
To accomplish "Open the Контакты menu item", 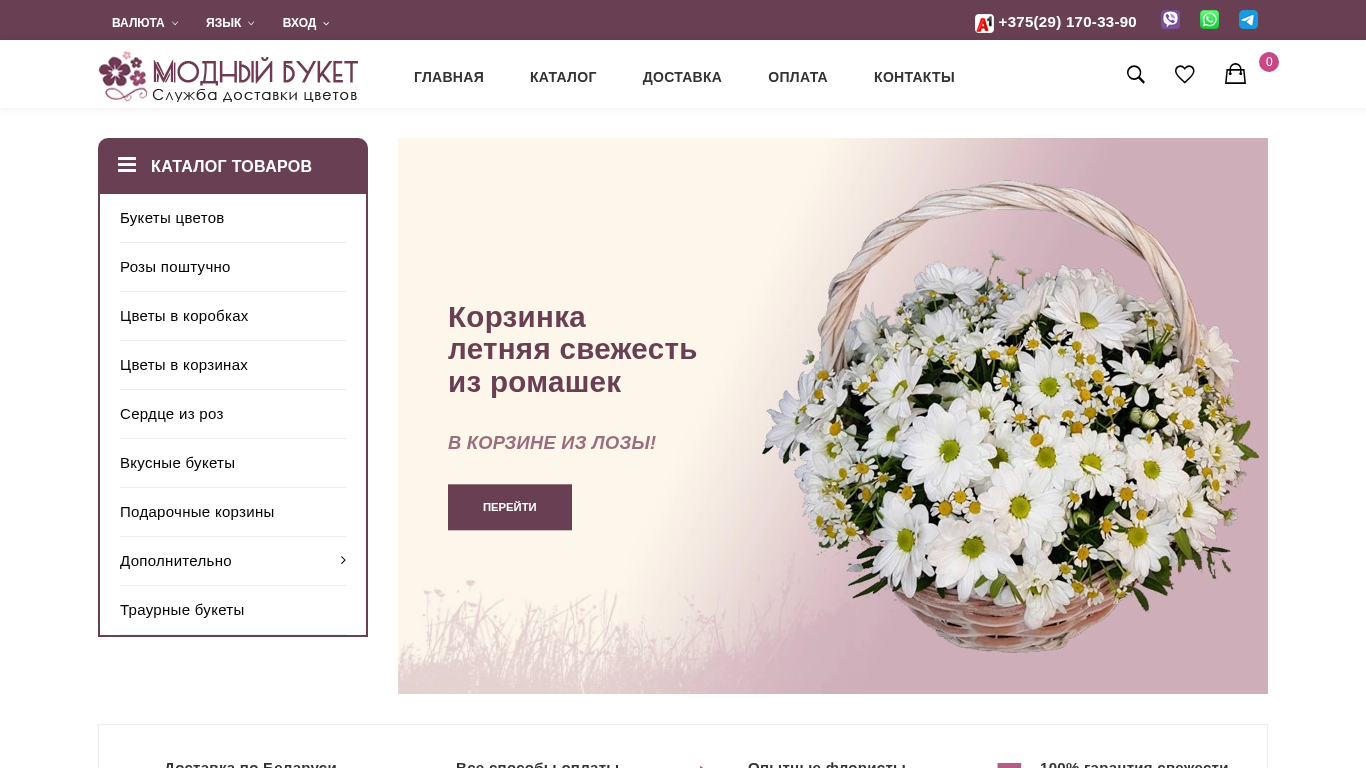I will pyautogui.click(x=914, y=77).
